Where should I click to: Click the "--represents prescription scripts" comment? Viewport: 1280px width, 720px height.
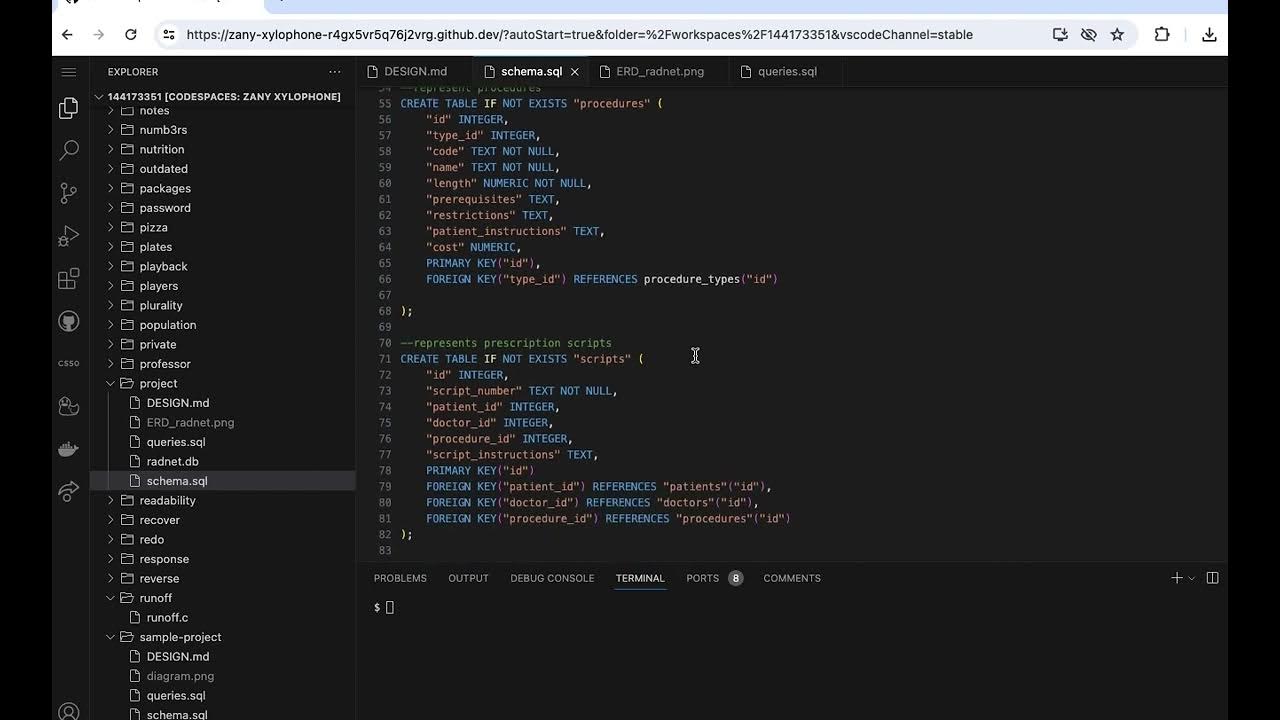(506, 343)
